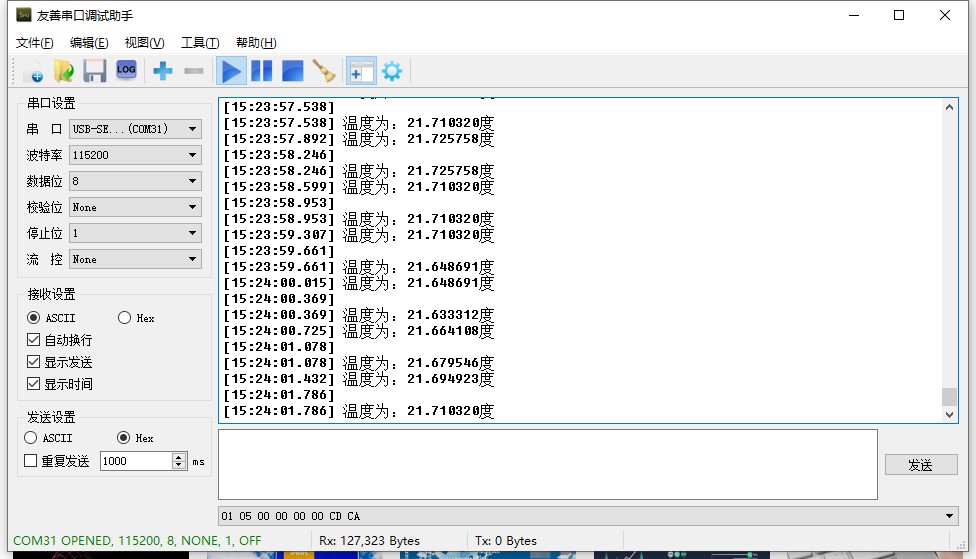Increase repeat interval with up stepper
This screenshot has width=976, height=559.
pos(179,457)
